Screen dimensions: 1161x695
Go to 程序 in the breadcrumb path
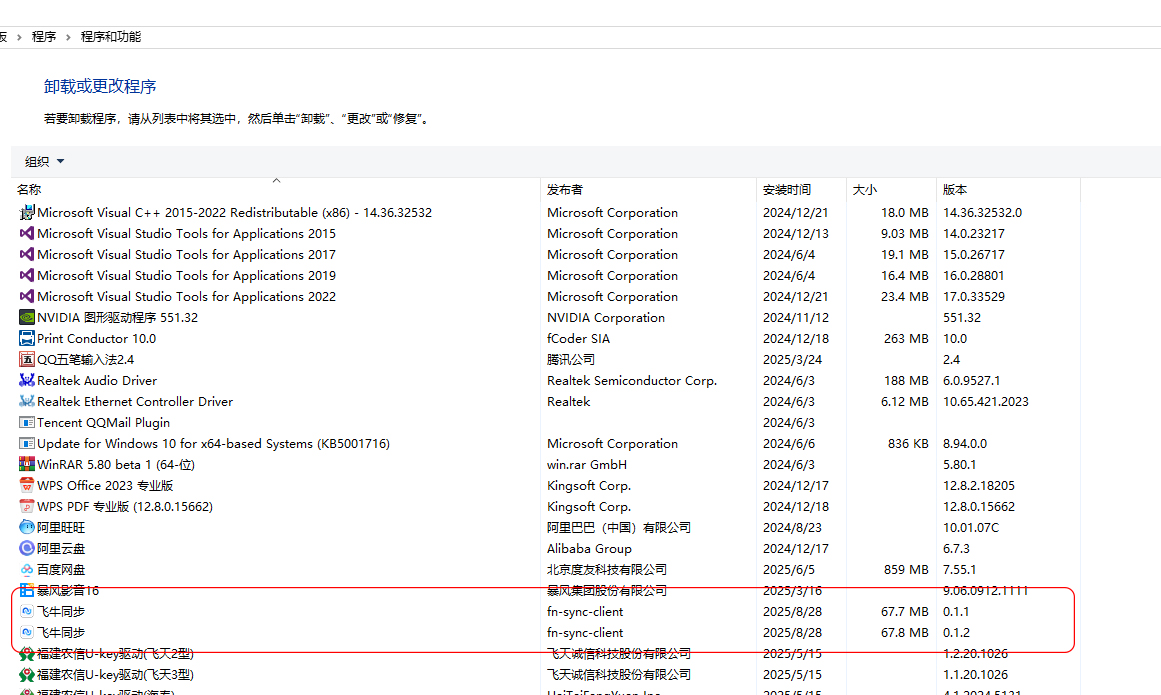(x=44, y=37)
